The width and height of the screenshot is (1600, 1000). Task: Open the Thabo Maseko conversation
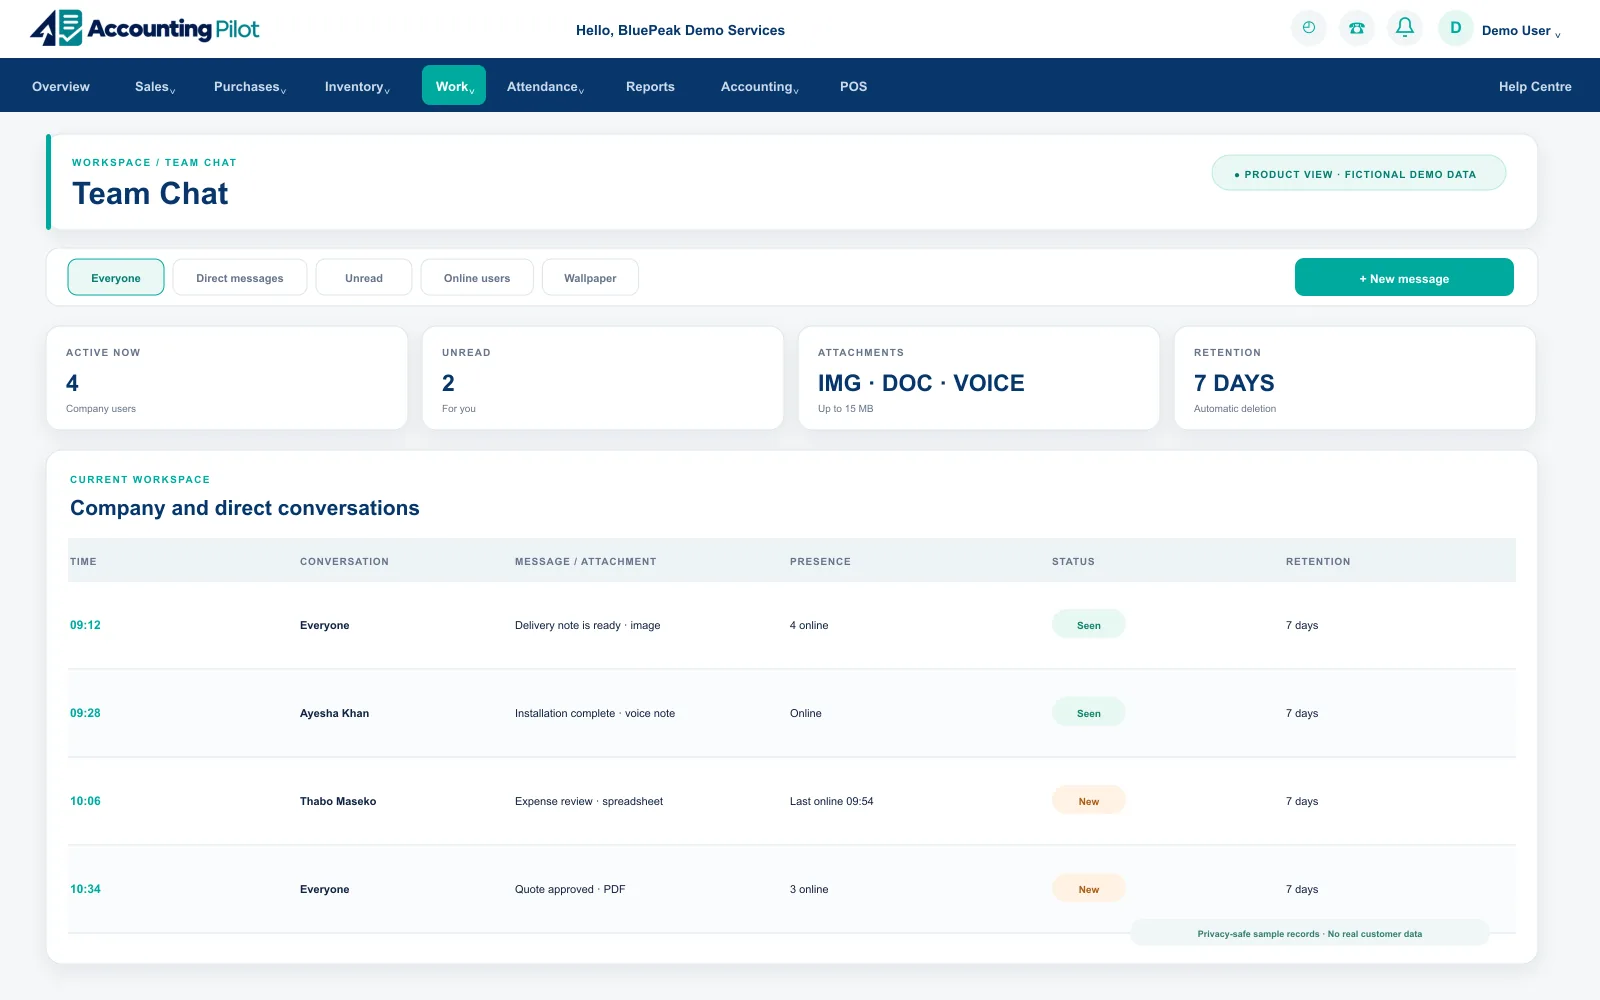click(x=338, y=801)
